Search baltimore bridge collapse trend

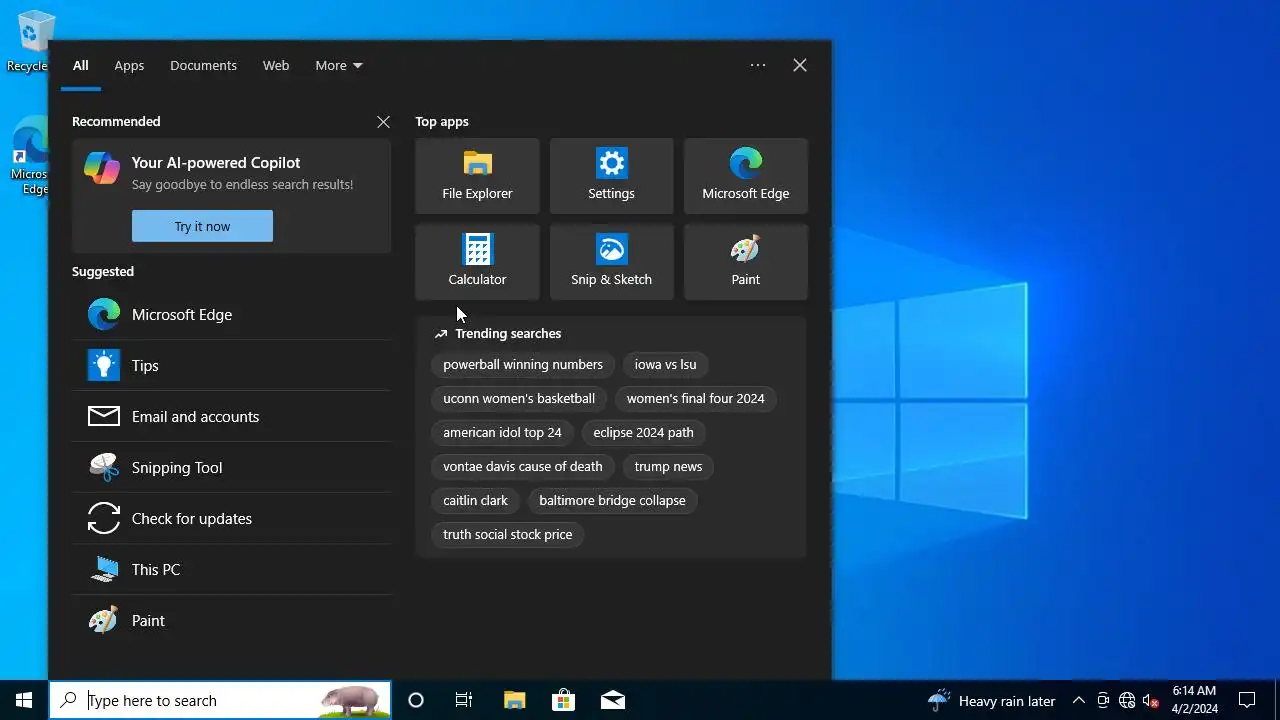tap(612, 501)
